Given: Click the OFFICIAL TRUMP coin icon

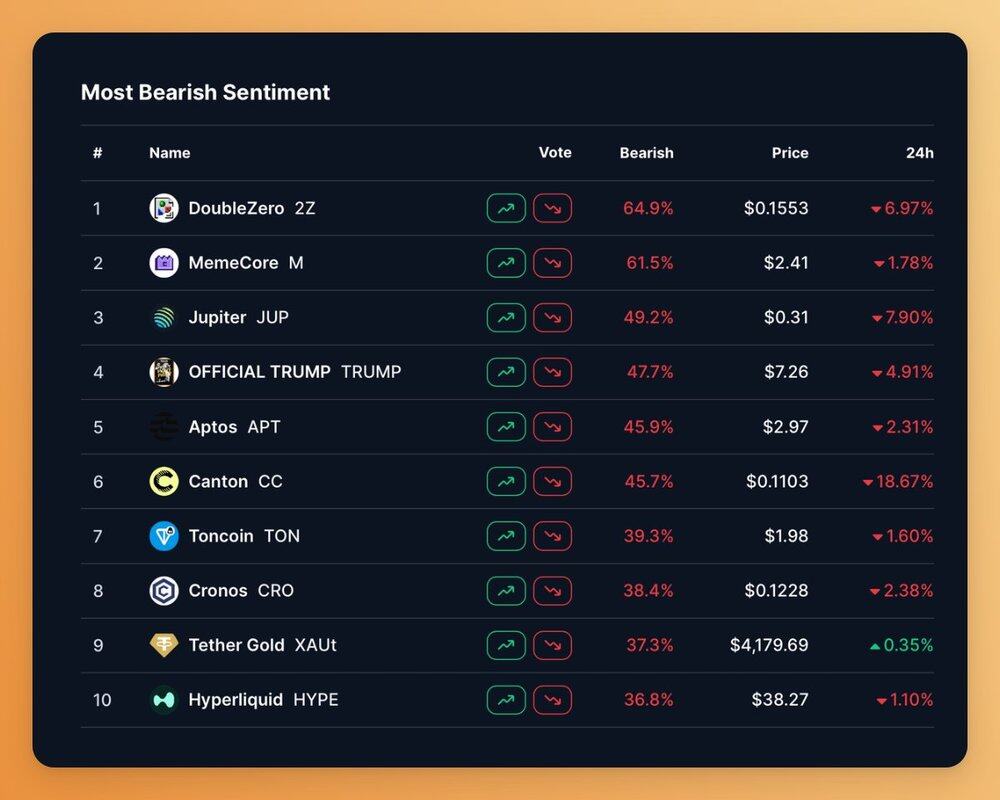Looking at the screenshot, I should click(164, 372).
